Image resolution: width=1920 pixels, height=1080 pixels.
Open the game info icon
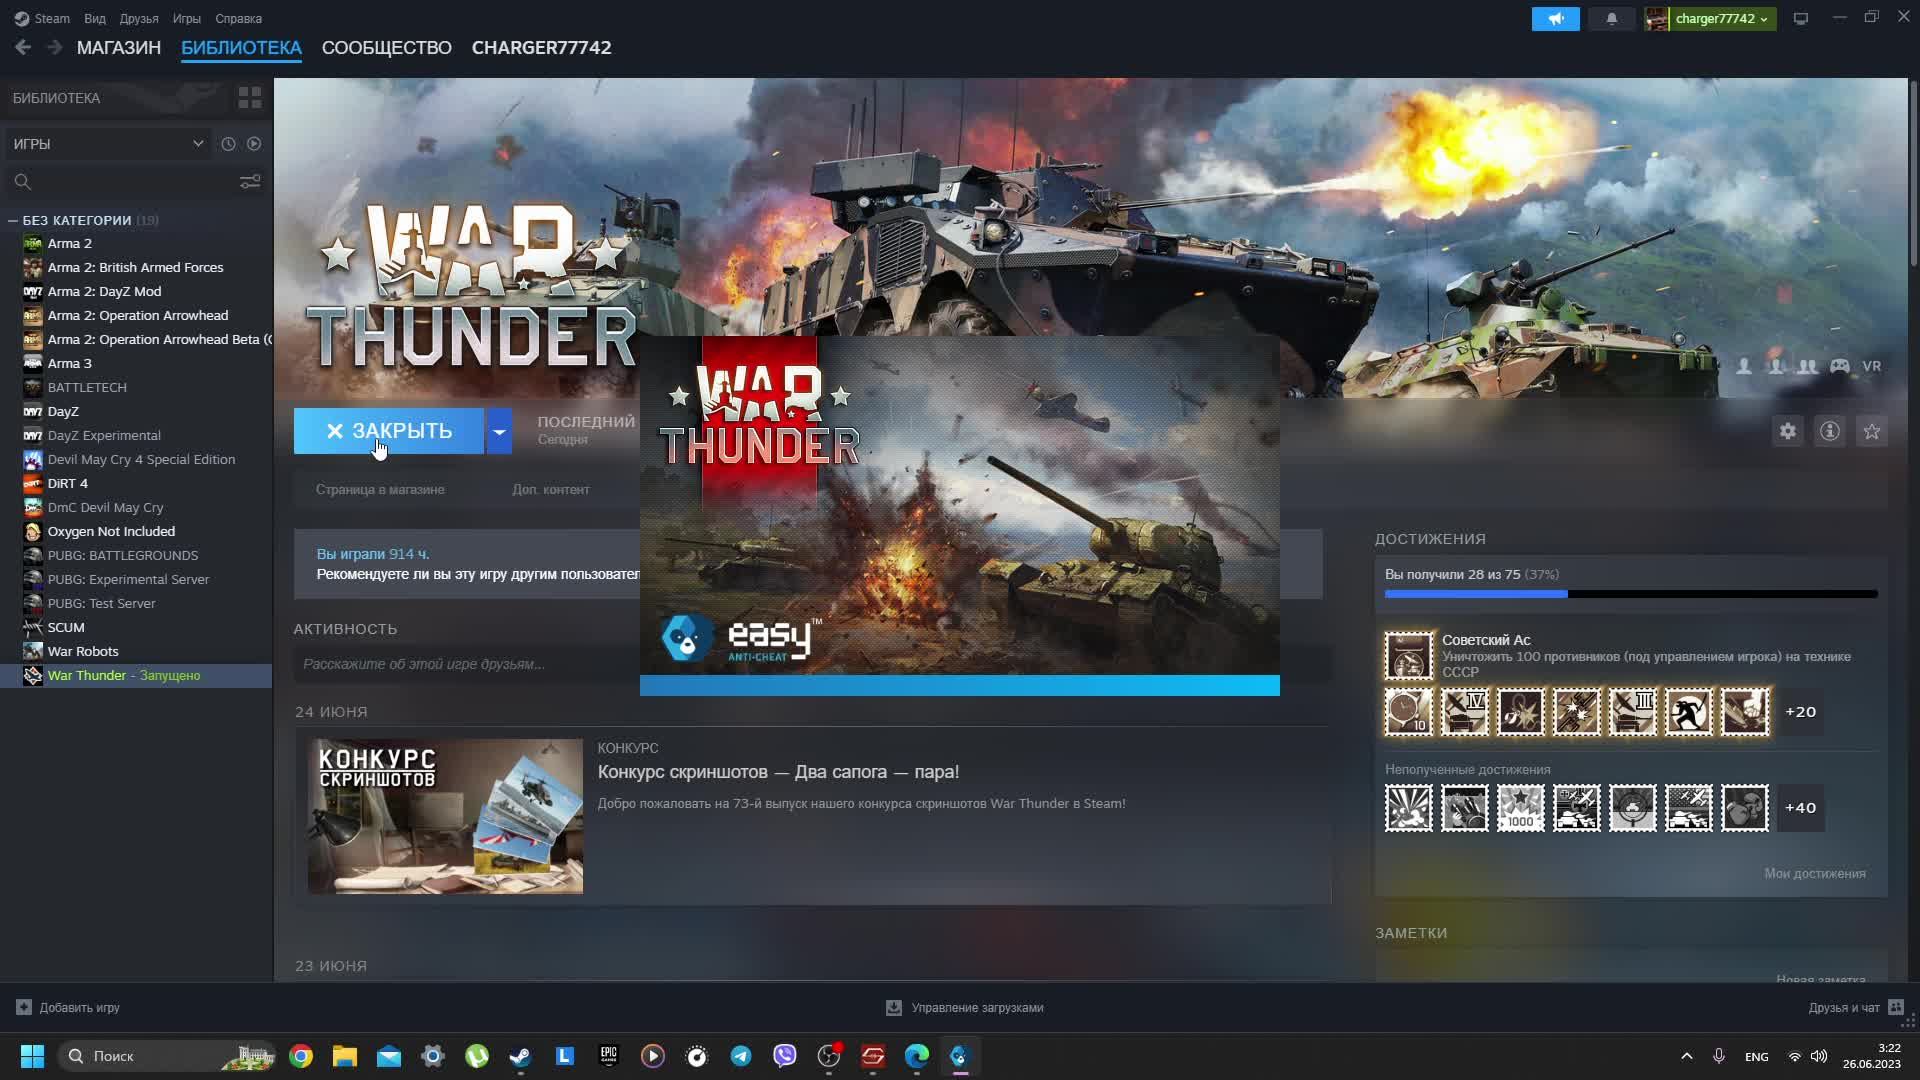(x=1830, y=431)
